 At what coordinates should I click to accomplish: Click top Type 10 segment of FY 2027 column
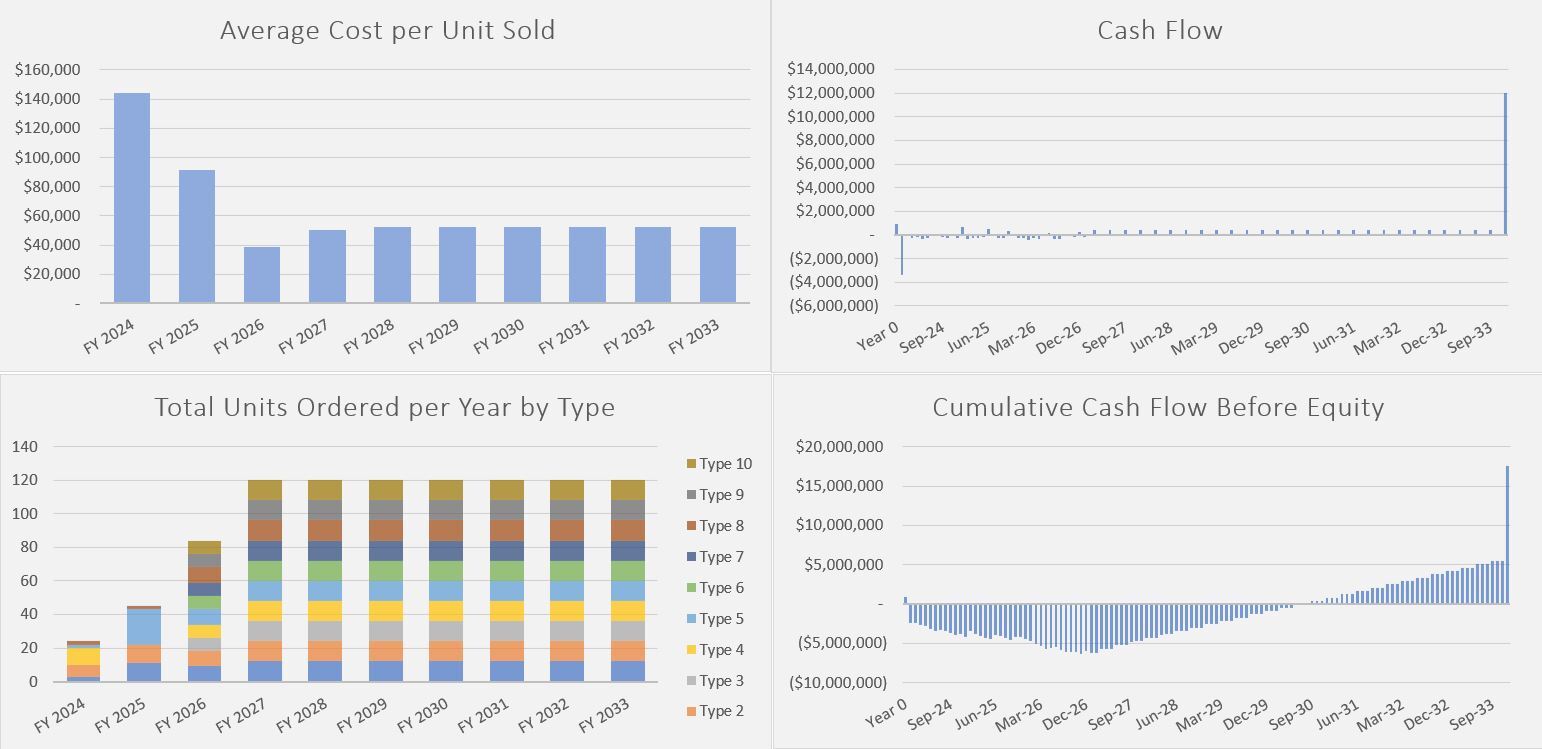click(x=265, y=490)
